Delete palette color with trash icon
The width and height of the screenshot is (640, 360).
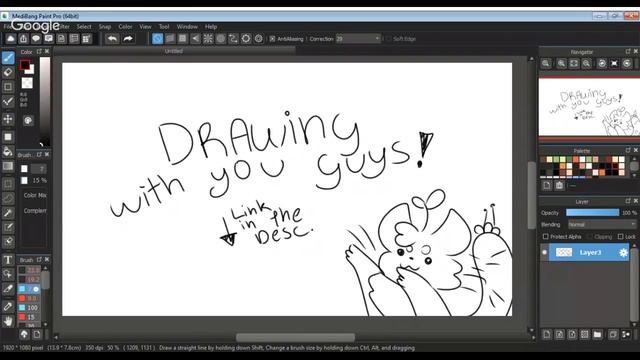(560, 186)
